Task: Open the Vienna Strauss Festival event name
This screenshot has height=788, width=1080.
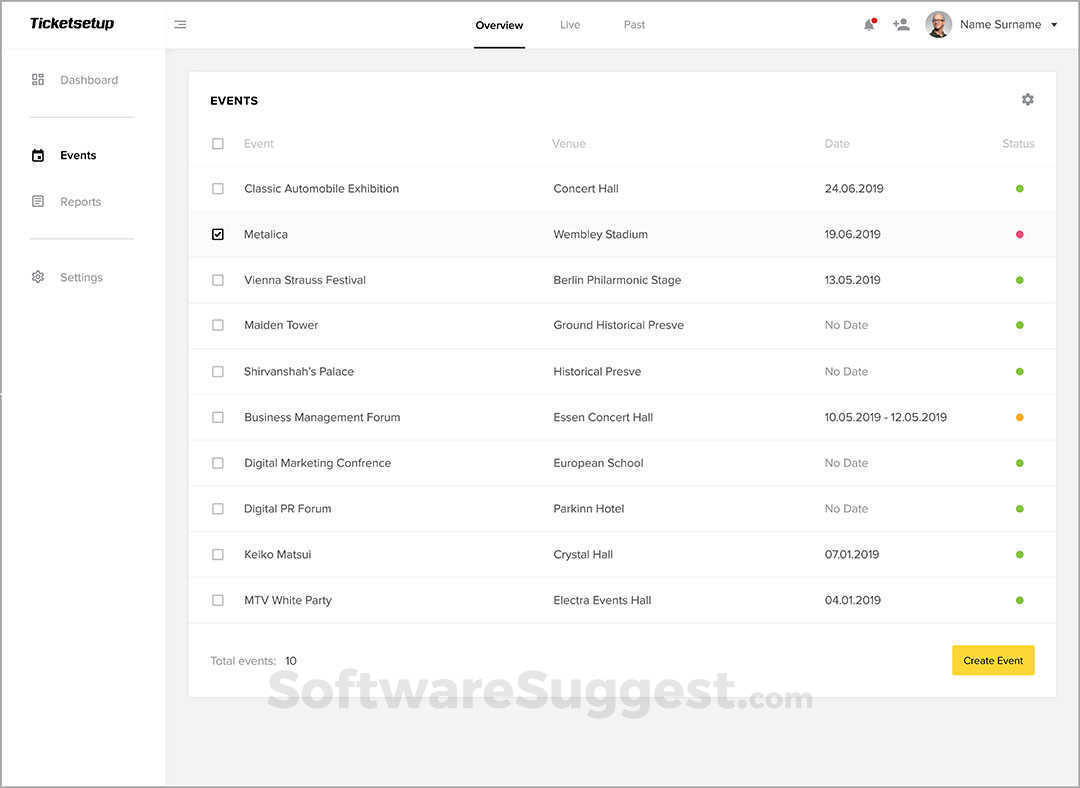Action: (304, 280)
